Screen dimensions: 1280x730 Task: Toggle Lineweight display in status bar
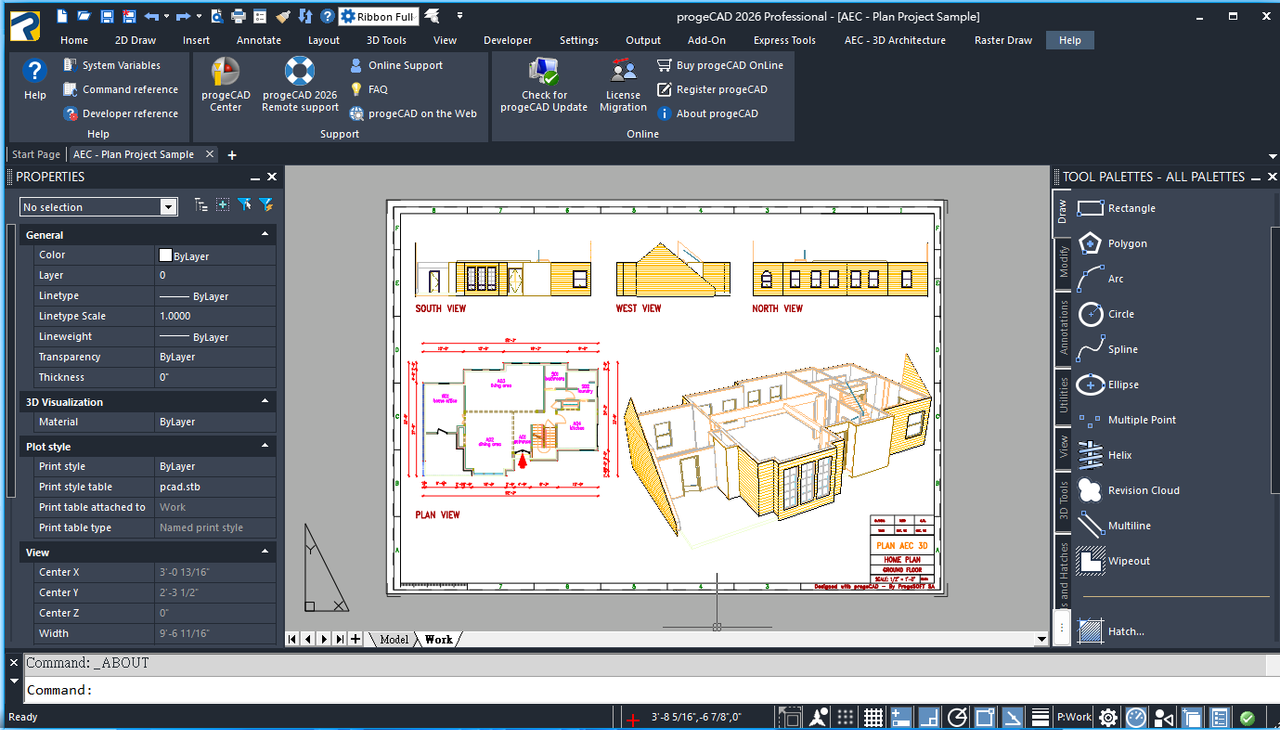(1041, 717)
